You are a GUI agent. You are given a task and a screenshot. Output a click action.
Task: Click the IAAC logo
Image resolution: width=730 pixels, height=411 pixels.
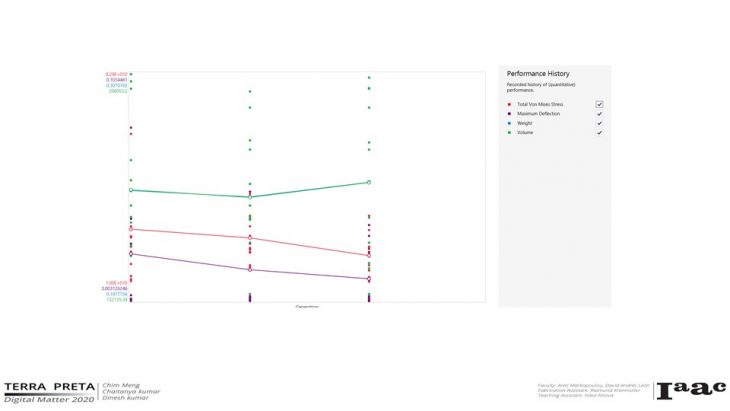coord(690,388)
